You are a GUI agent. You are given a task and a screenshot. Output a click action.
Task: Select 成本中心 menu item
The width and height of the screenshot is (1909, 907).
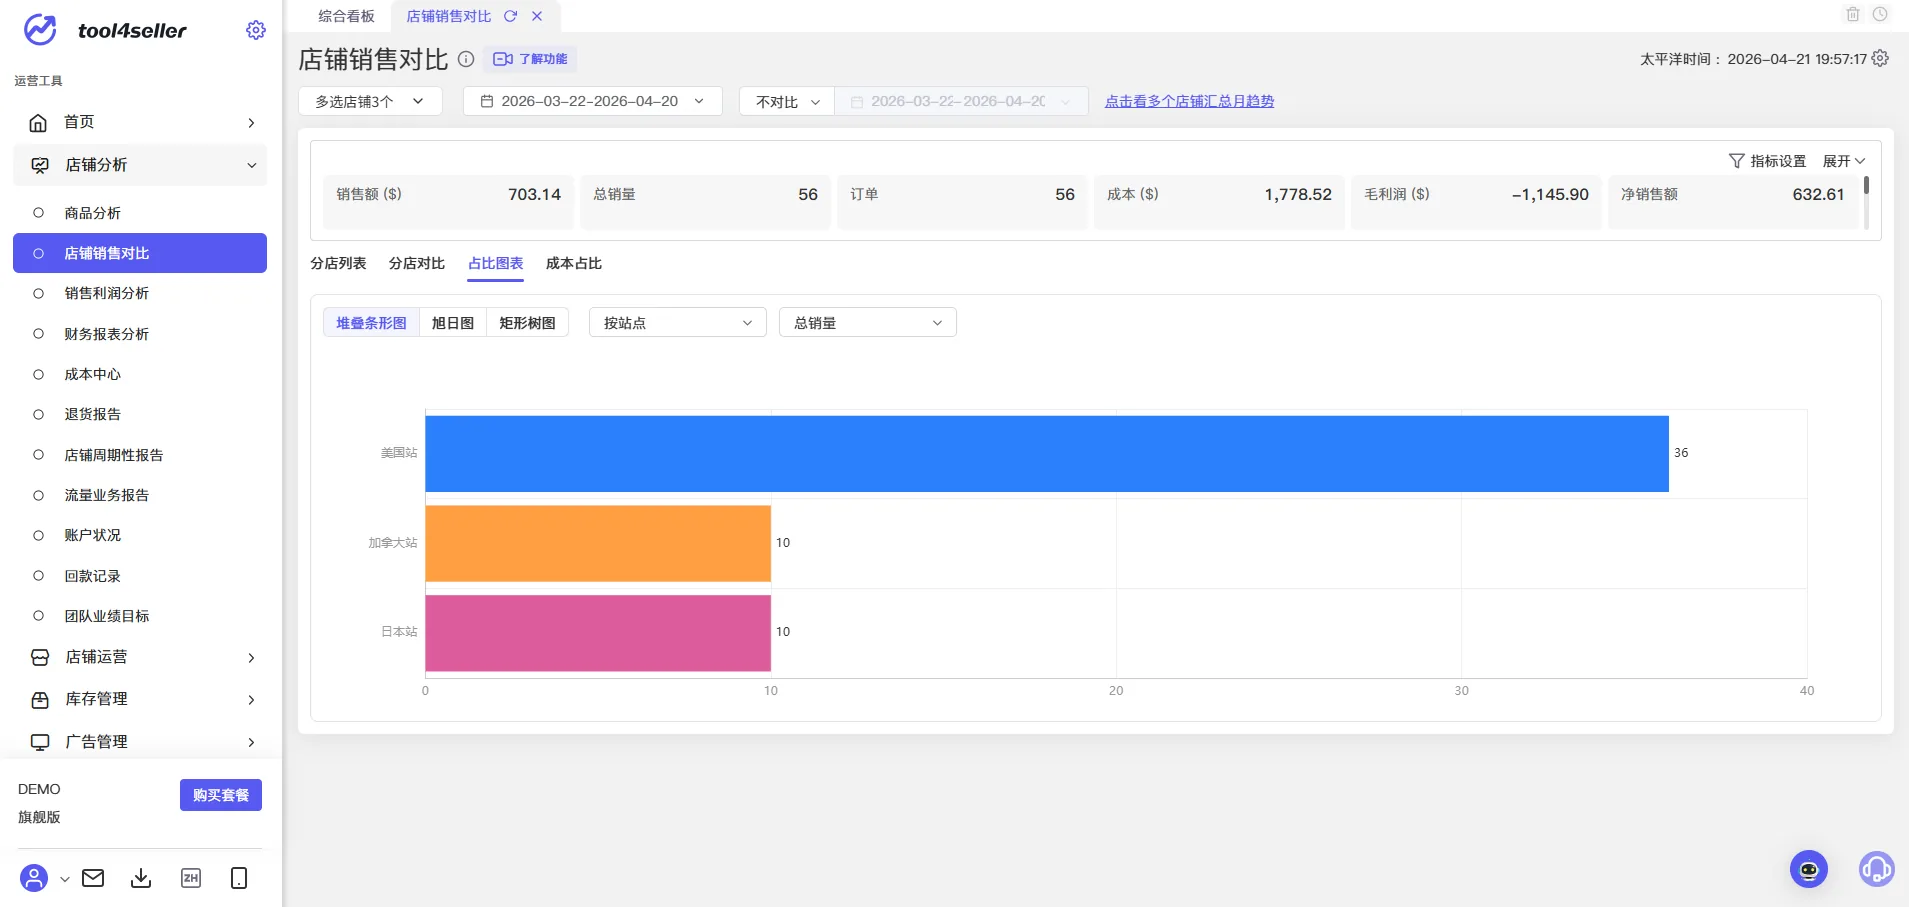coord(140,374)
